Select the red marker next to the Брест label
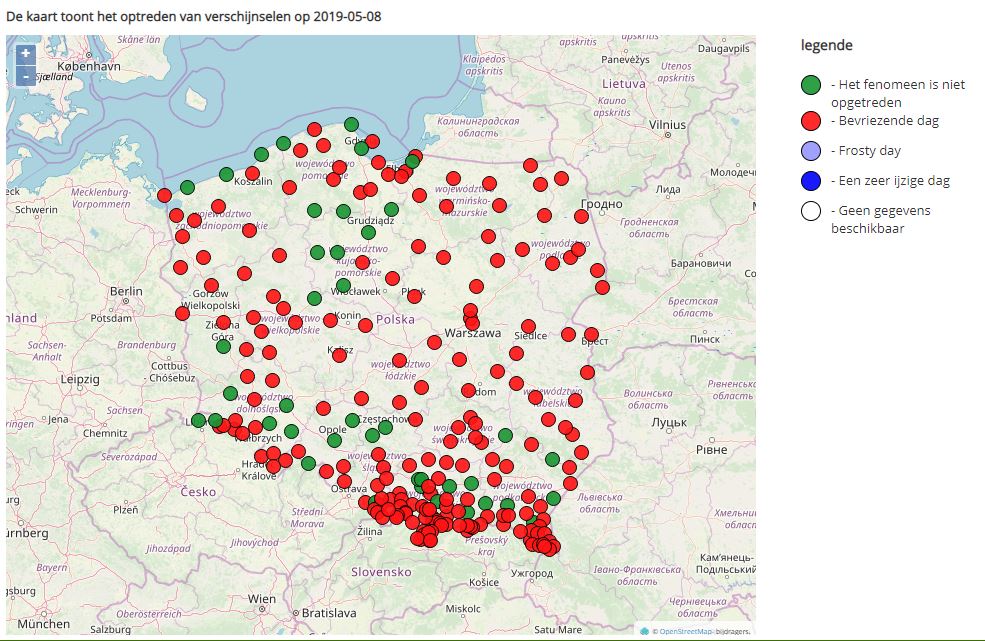This screenshot has height=641, width=985. coord(591,333)
